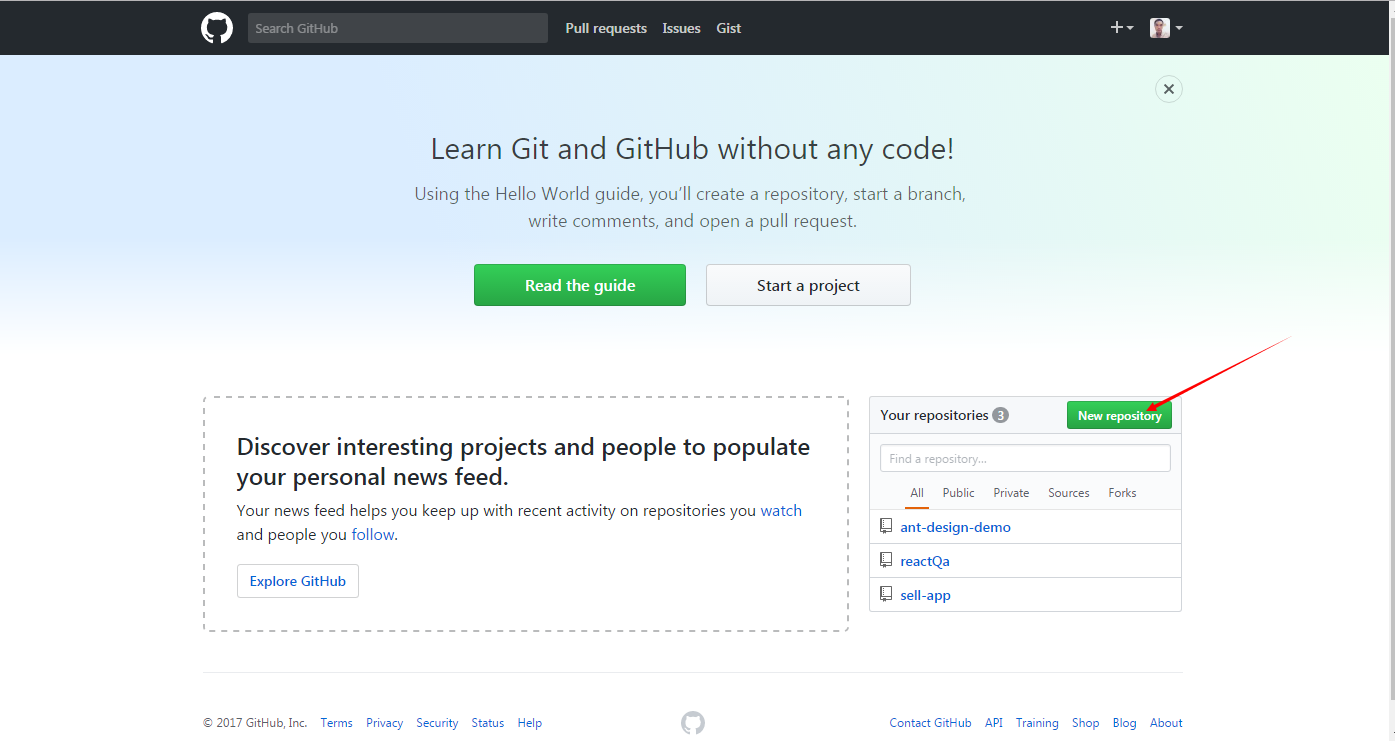
Task: Click the Learn Git and GitHub headline
Action: click(692, 149)
